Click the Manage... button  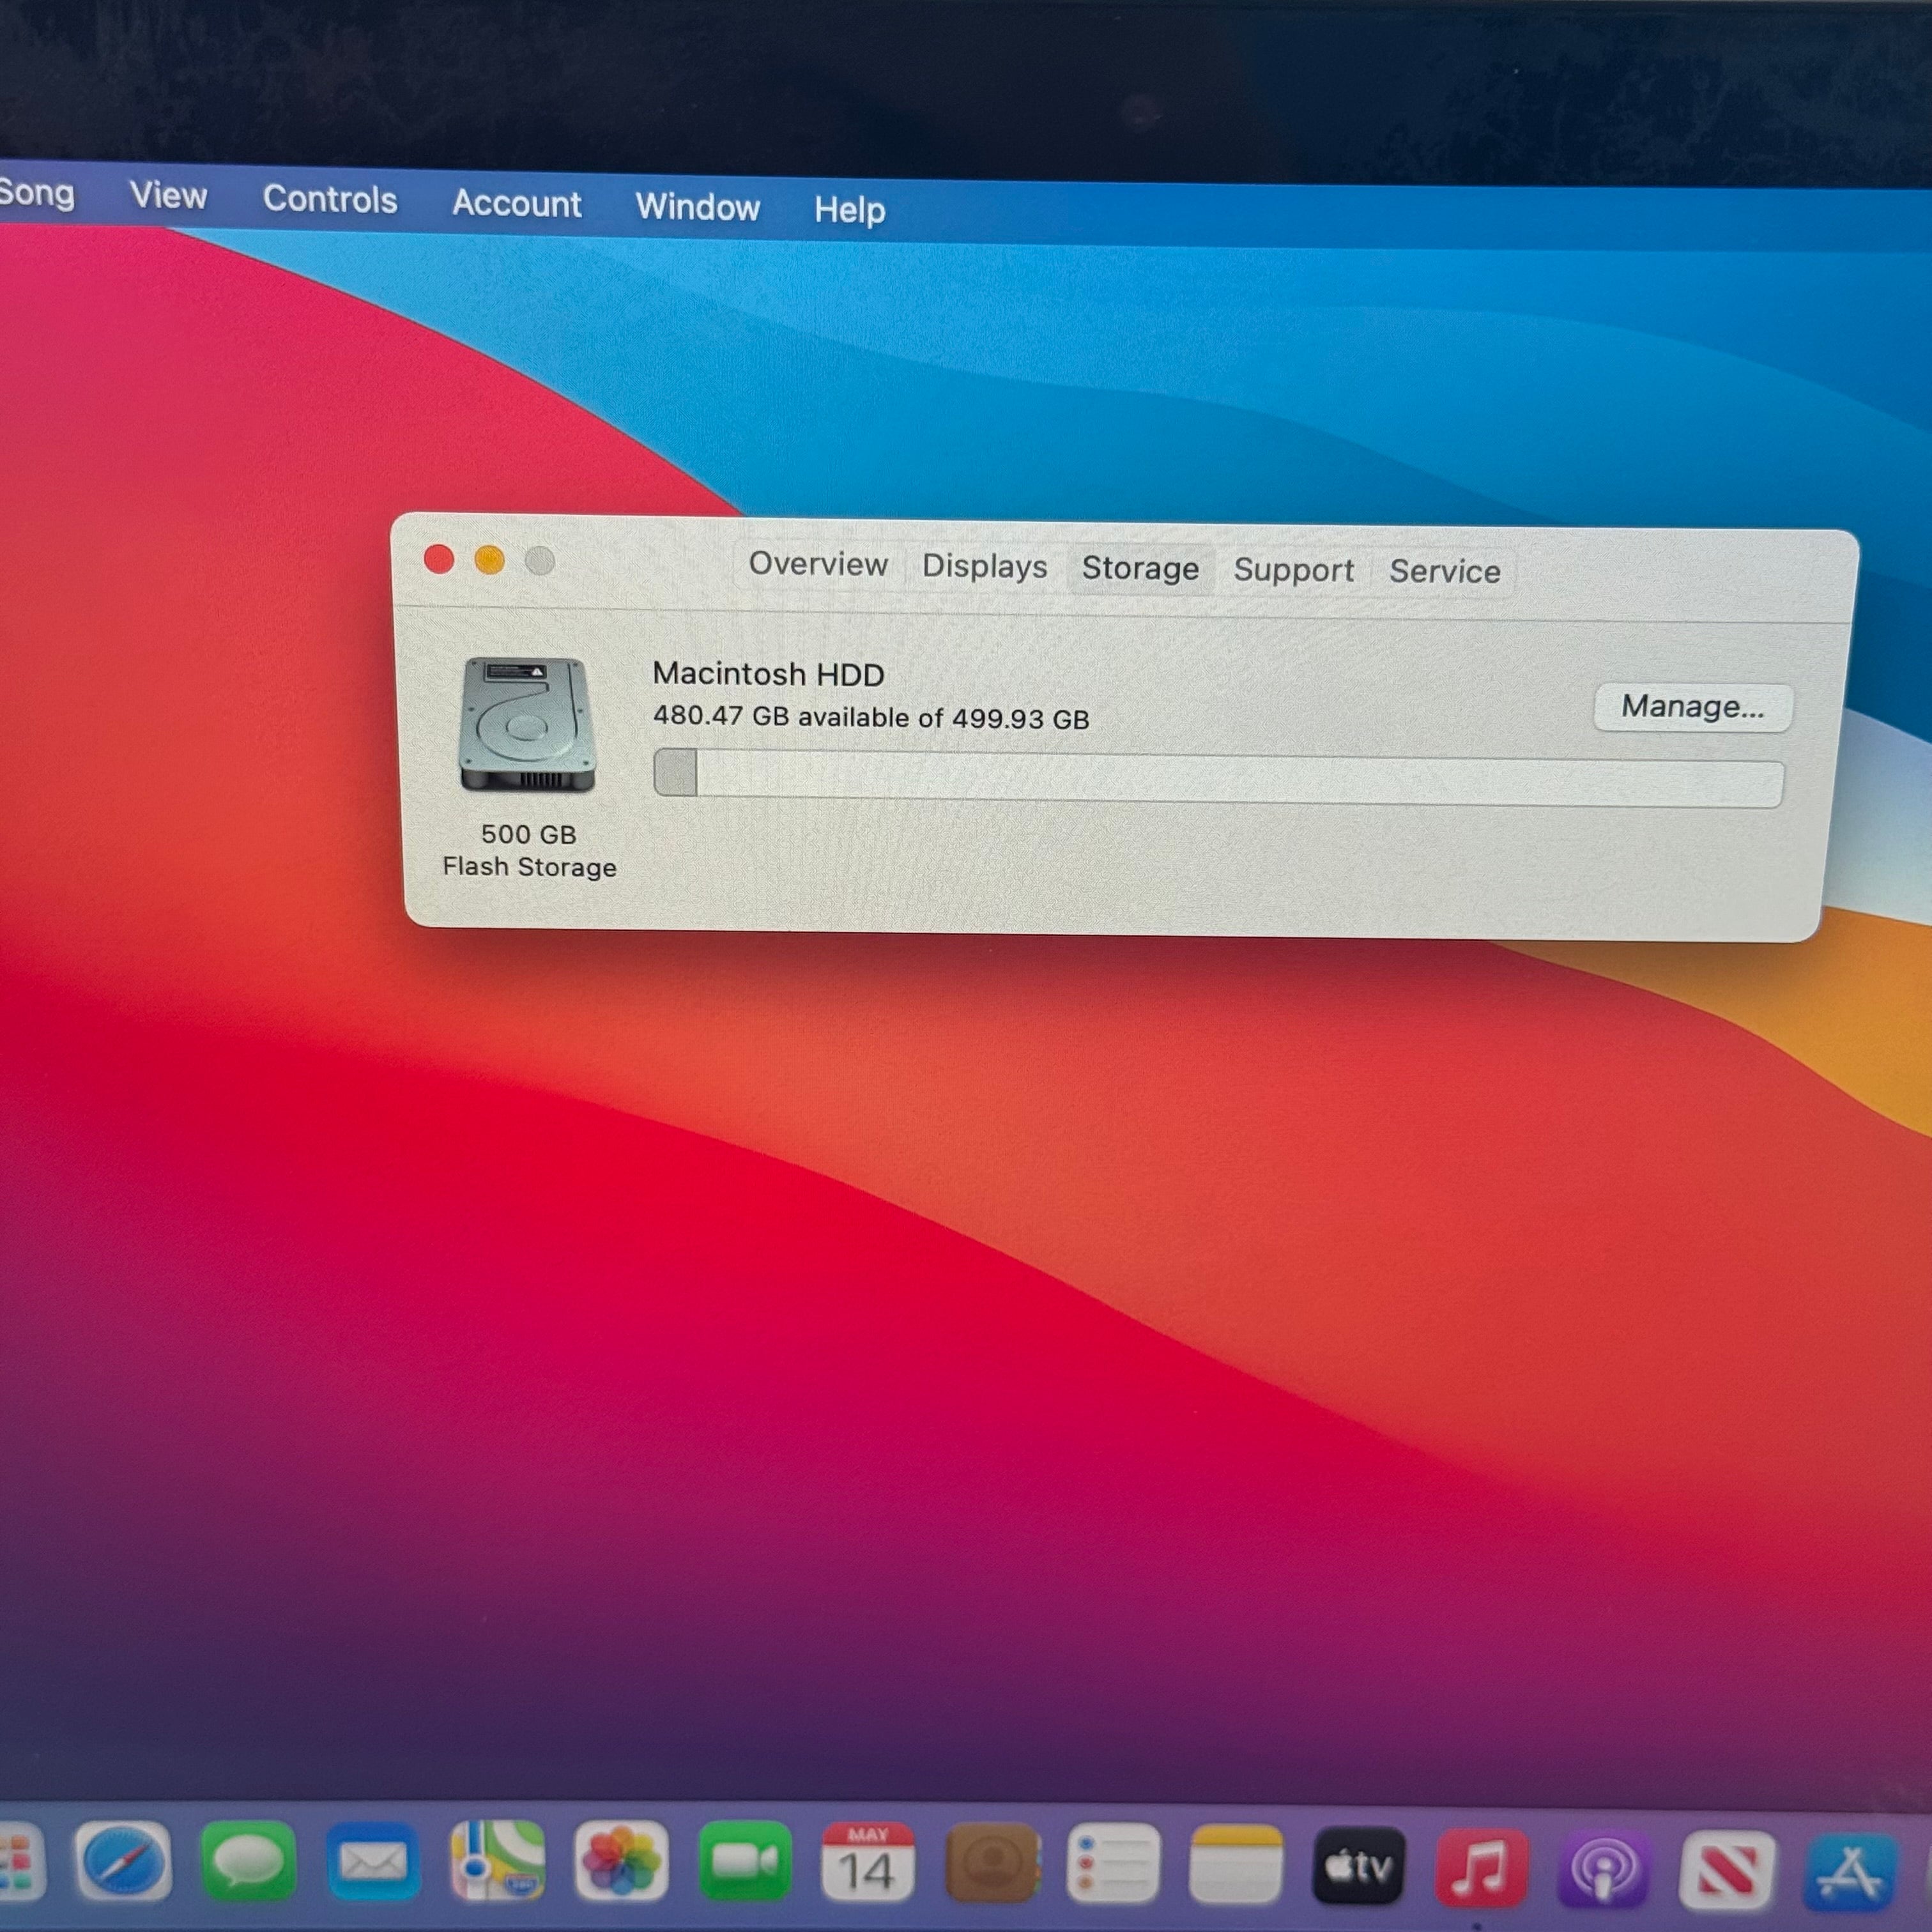point(1692,707)
